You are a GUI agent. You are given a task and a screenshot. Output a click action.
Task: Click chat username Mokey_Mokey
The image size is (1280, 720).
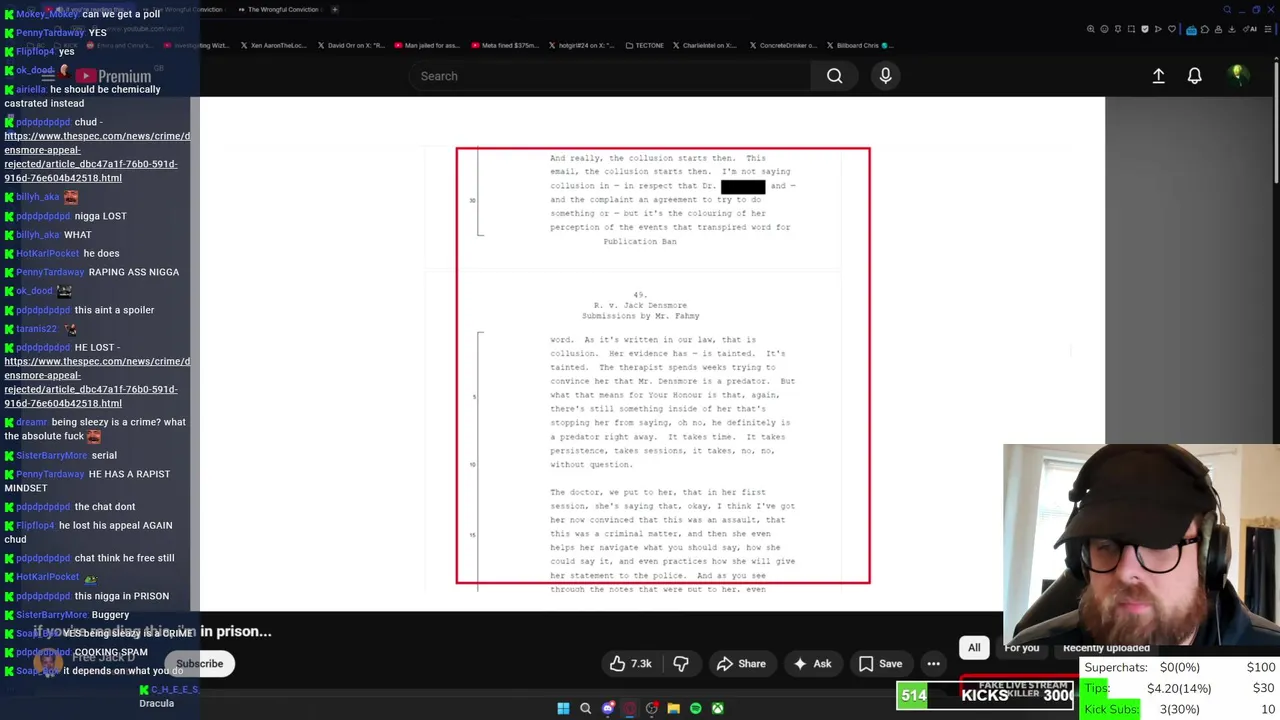(47, 14)
